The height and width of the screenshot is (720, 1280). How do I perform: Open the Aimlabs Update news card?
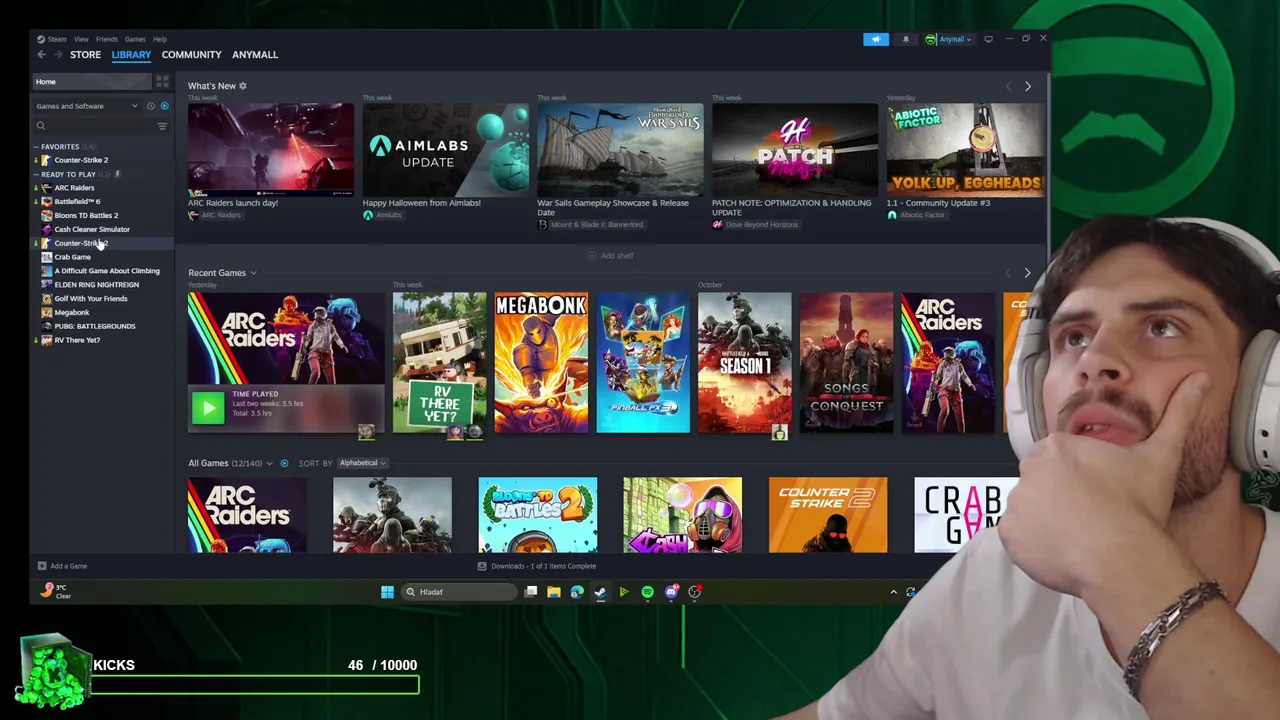pos(445,150)
